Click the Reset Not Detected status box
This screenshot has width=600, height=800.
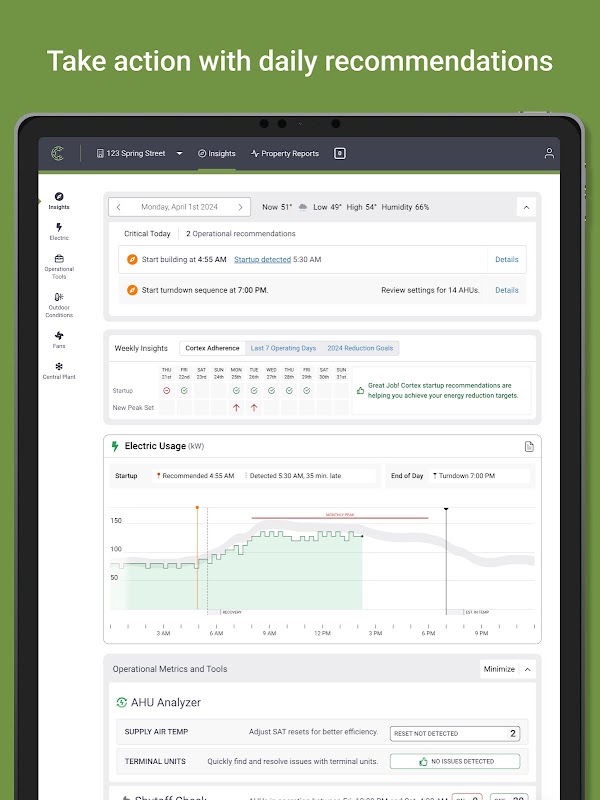click(x=455, y=733)
